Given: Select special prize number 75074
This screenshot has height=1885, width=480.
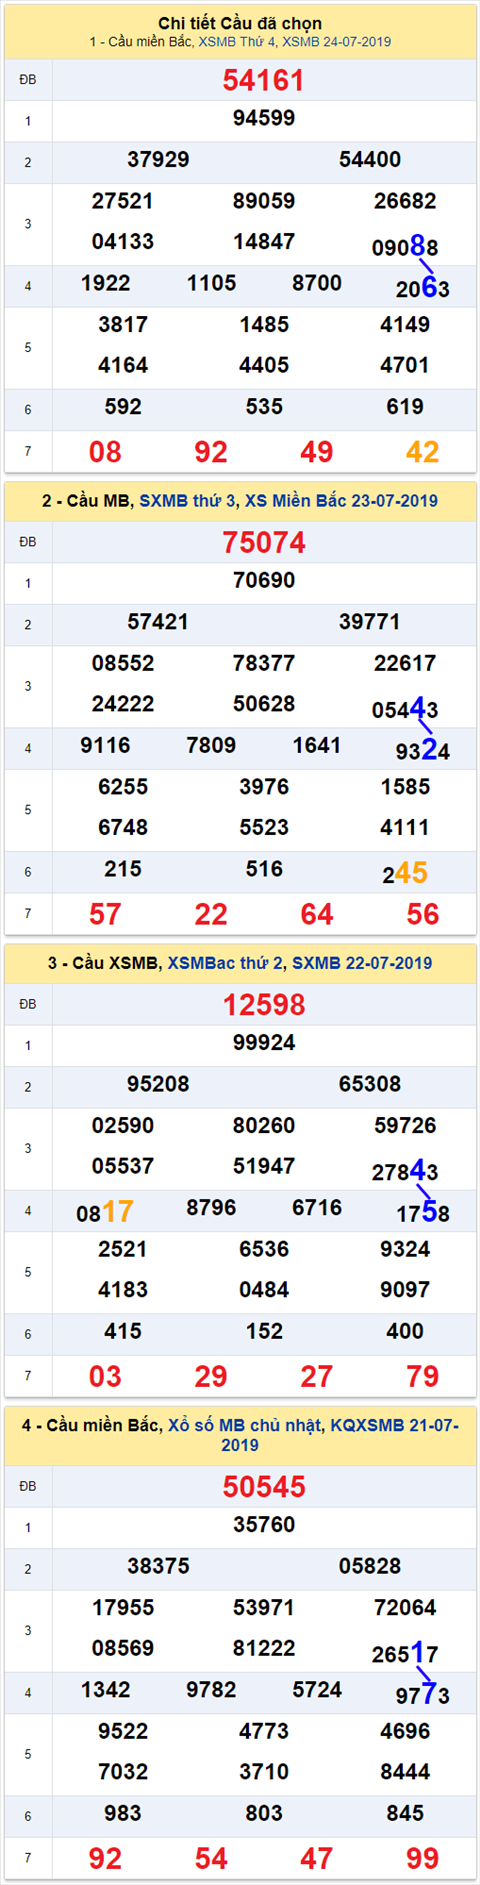Looking at the screenshot, I should click(264, 542).
